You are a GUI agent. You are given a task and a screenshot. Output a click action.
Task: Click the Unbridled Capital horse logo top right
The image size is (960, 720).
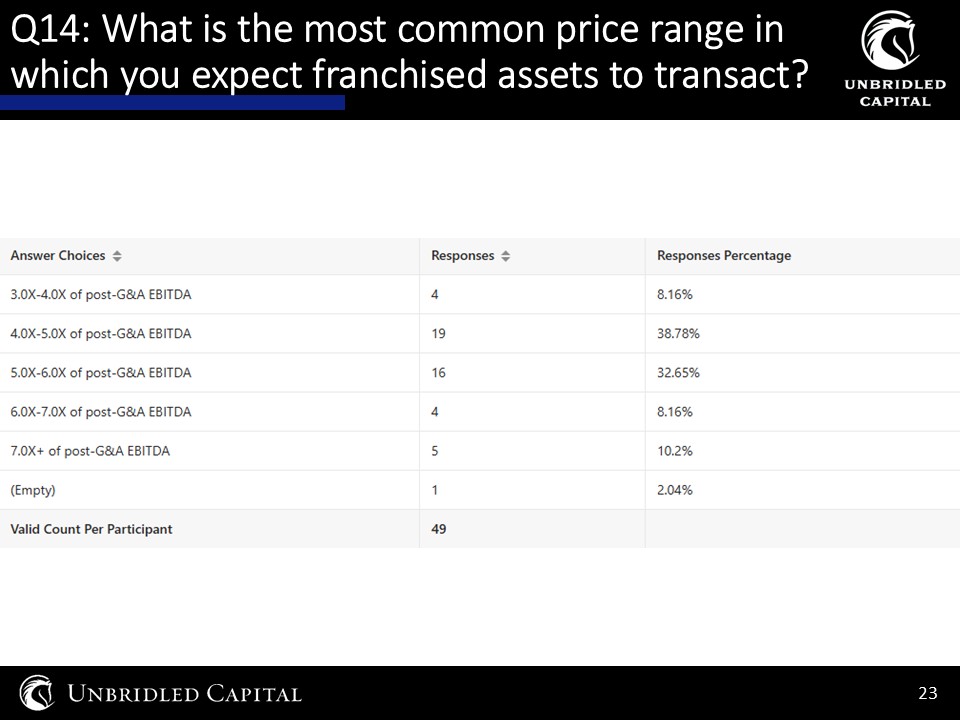point(891,40)
